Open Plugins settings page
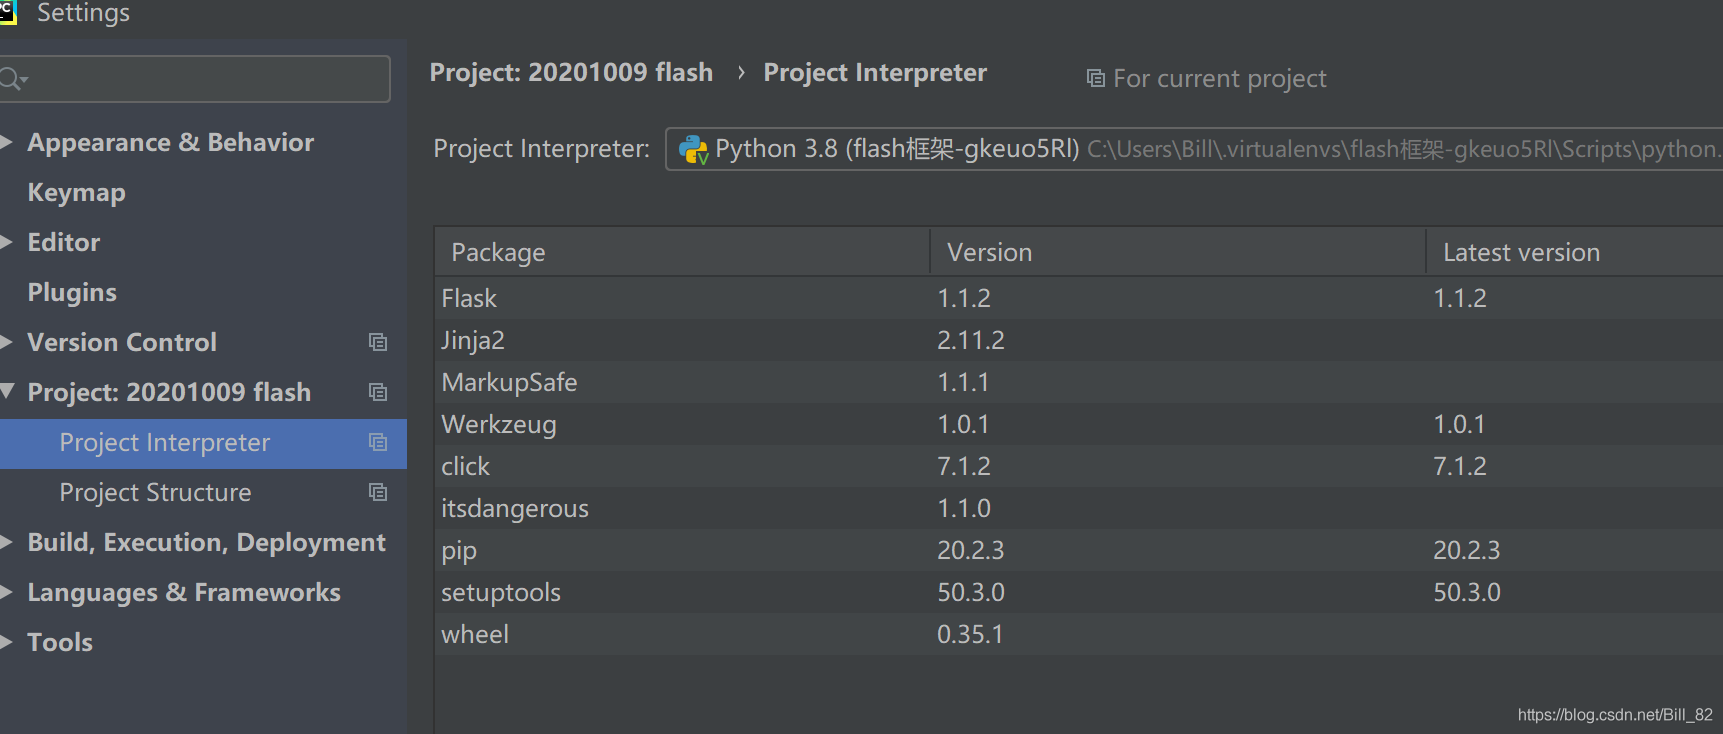The image size is (1723, 734). (x=72, y=293)
